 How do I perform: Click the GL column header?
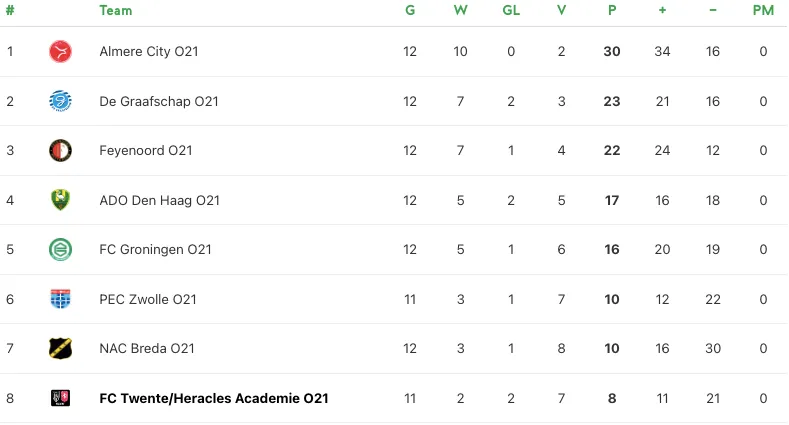point(511,11)
